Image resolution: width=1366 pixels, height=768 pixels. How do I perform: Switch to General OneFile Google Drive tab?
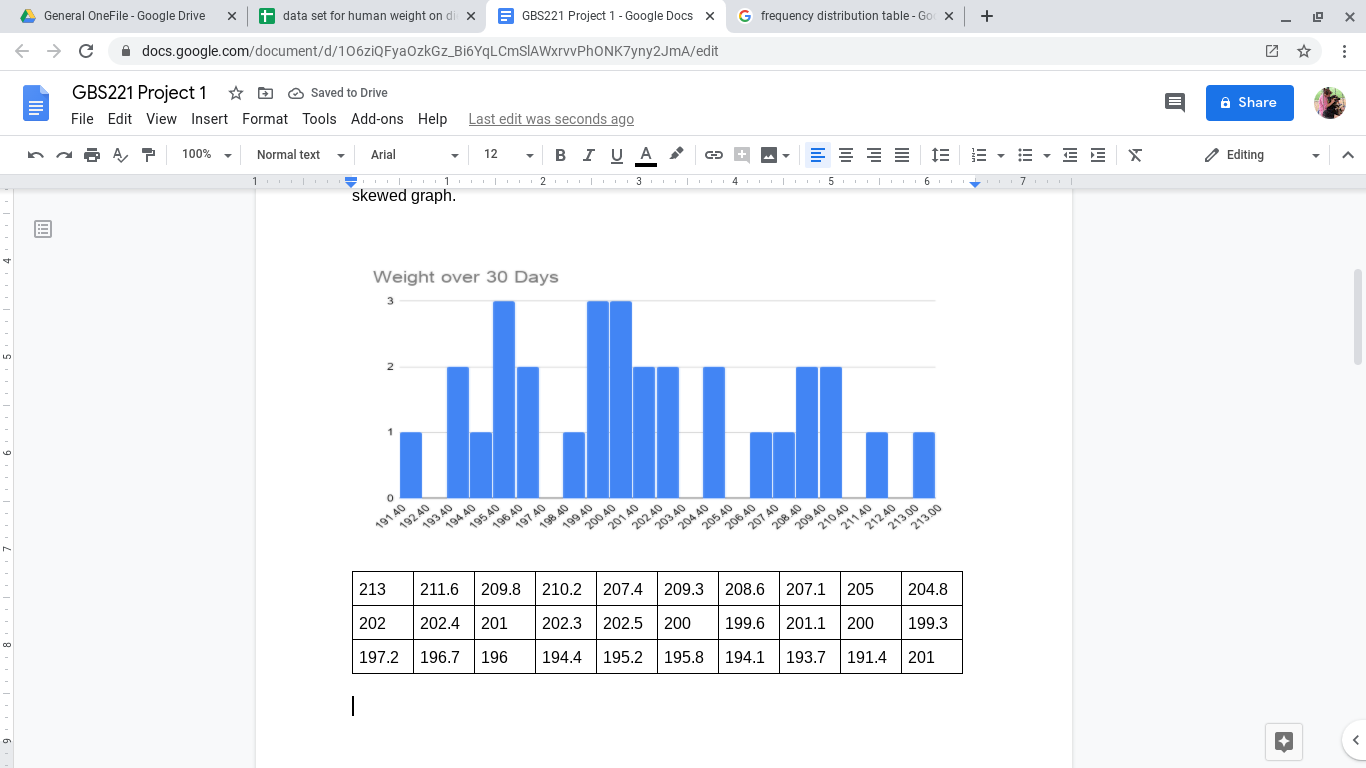[125, 16]
